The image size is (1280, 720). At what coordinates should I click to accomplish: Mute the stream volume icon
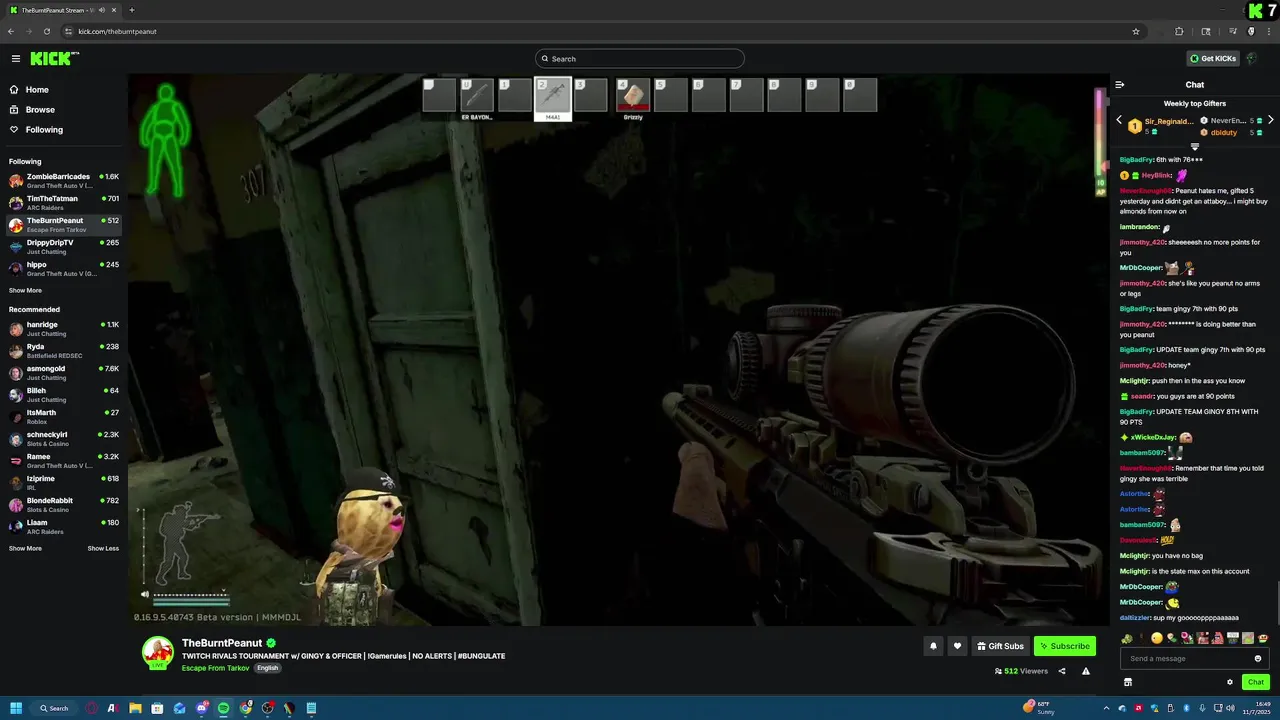145,594
